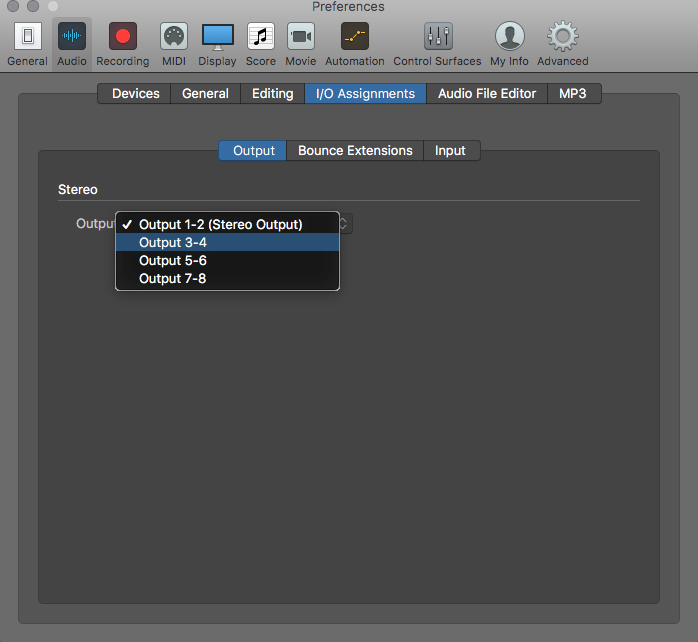Open the MIDI preferences connector icon
Image resolution: width=698 pixels, height=642 pixels.
click(x=174, y=36)
